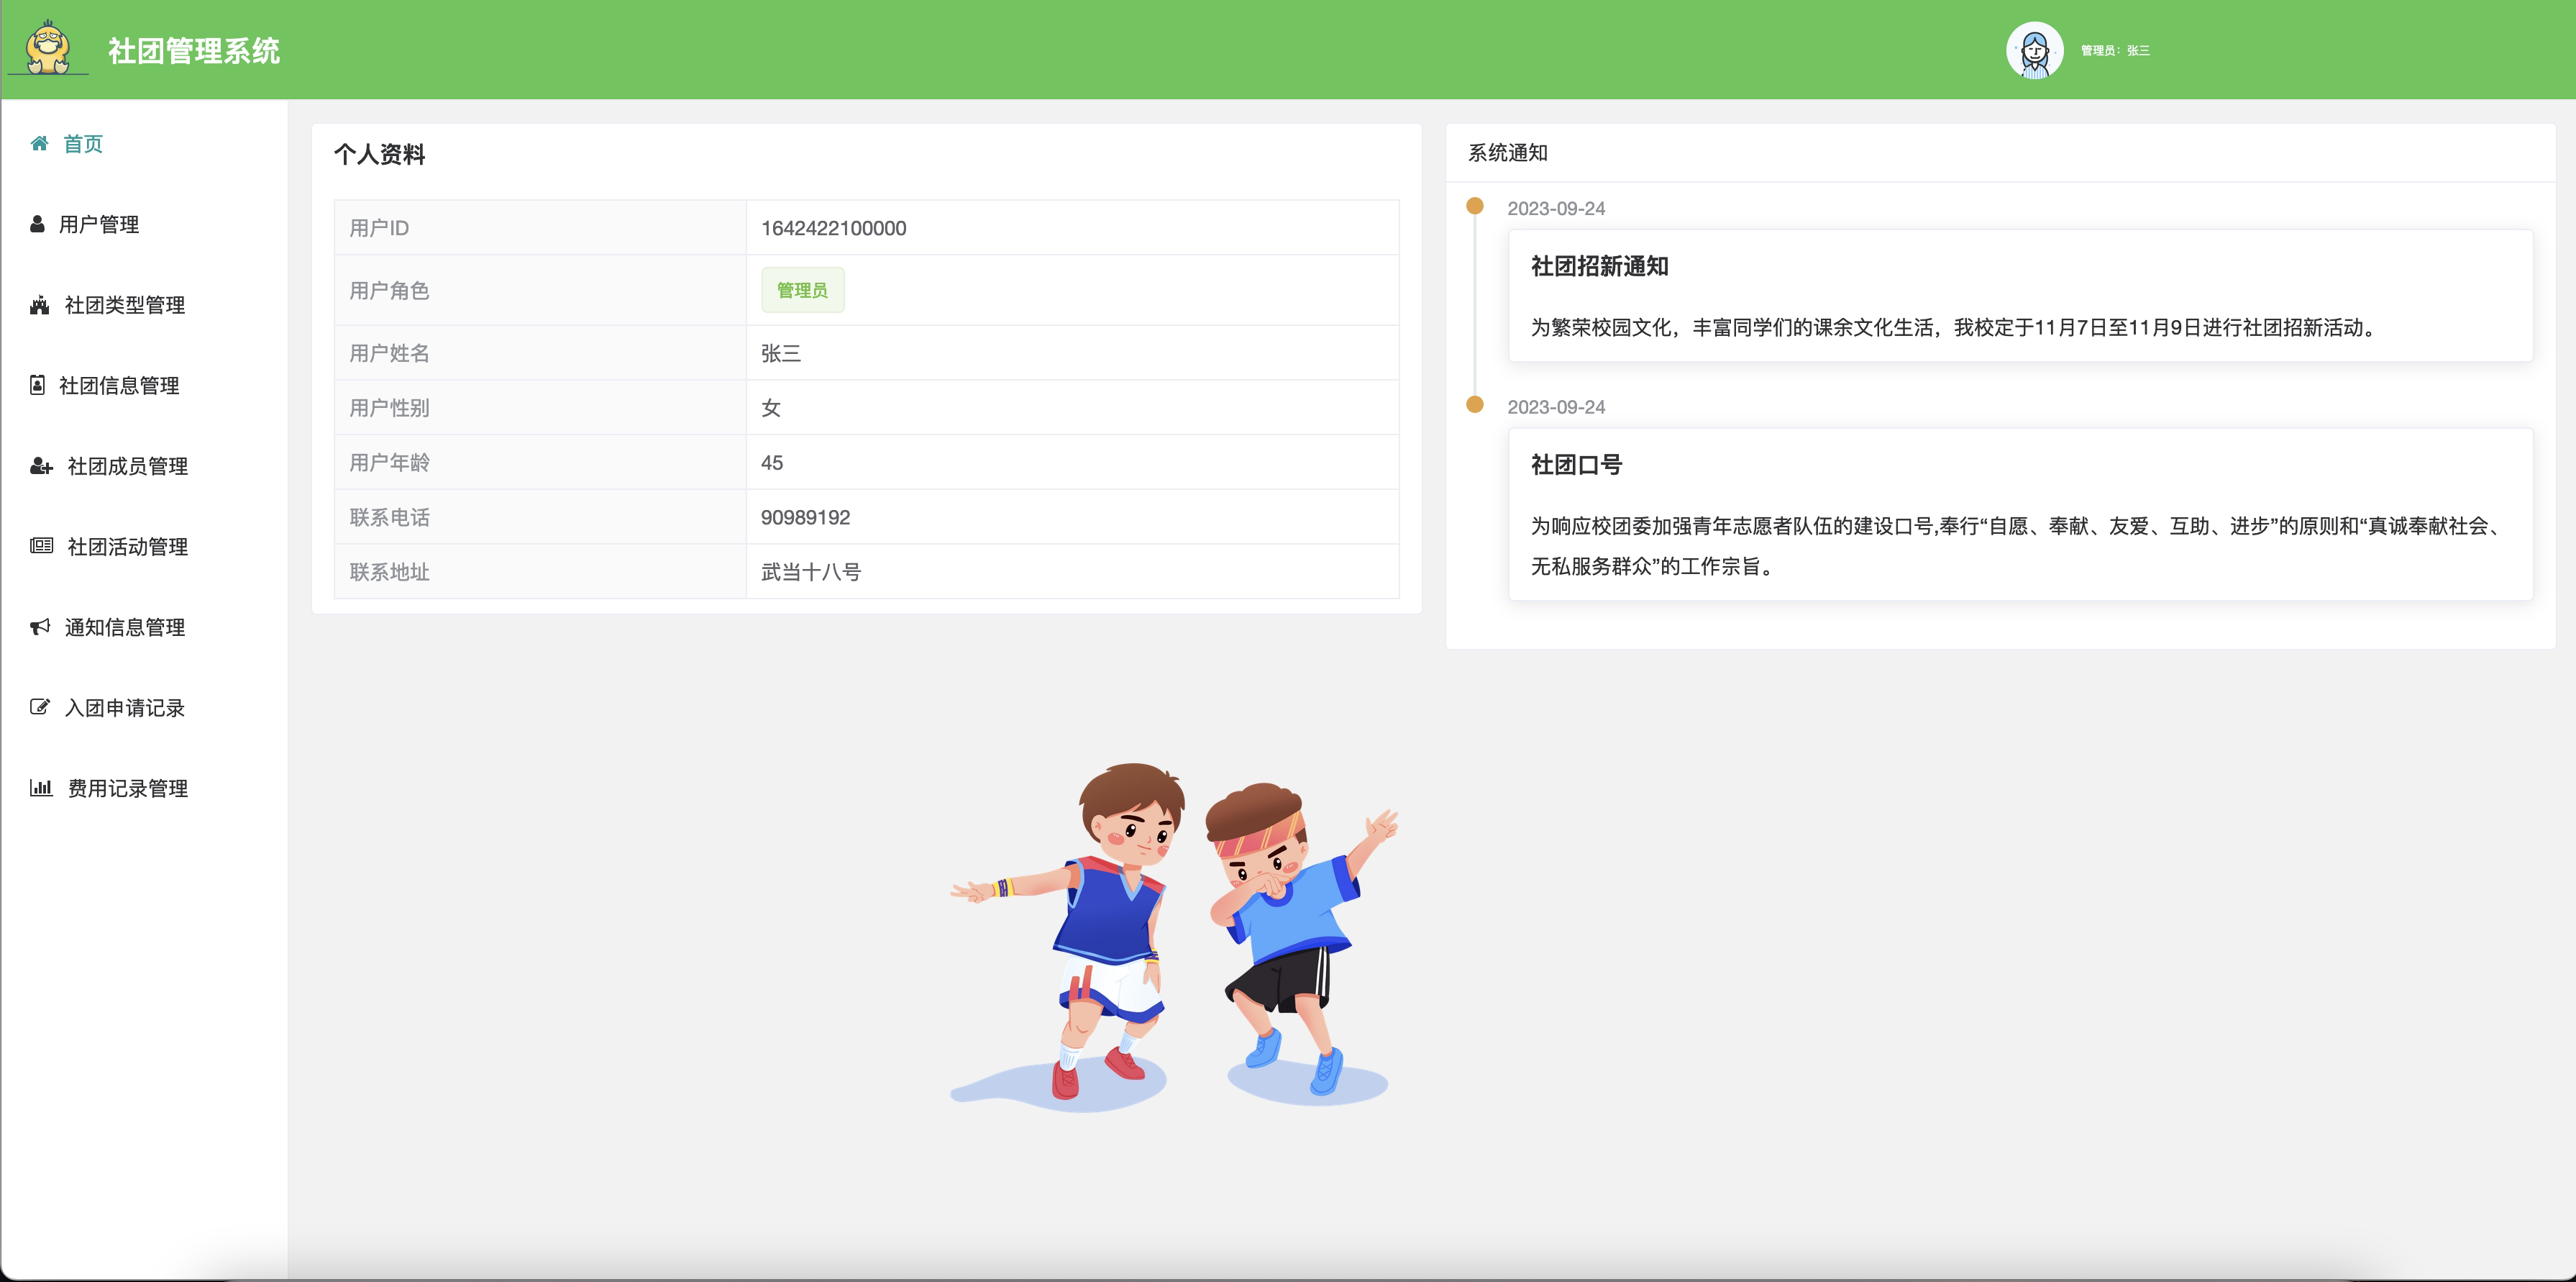The height and width of the screenshot is (1282, 2576).
Task: Click admin name 管理员:张三 in header
Action: tap(2115, 50)
